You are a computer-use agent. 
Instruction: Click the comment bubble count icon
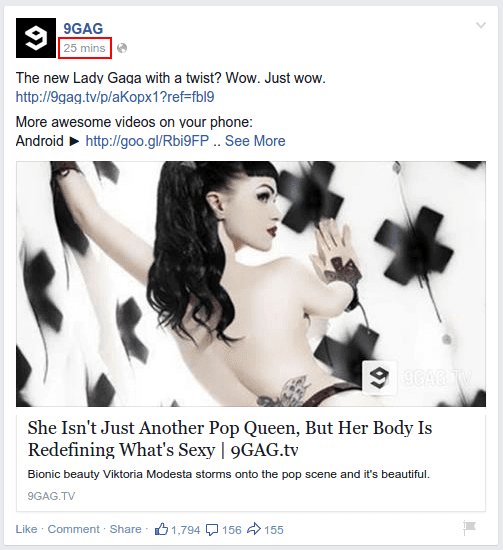click(212, 530)
